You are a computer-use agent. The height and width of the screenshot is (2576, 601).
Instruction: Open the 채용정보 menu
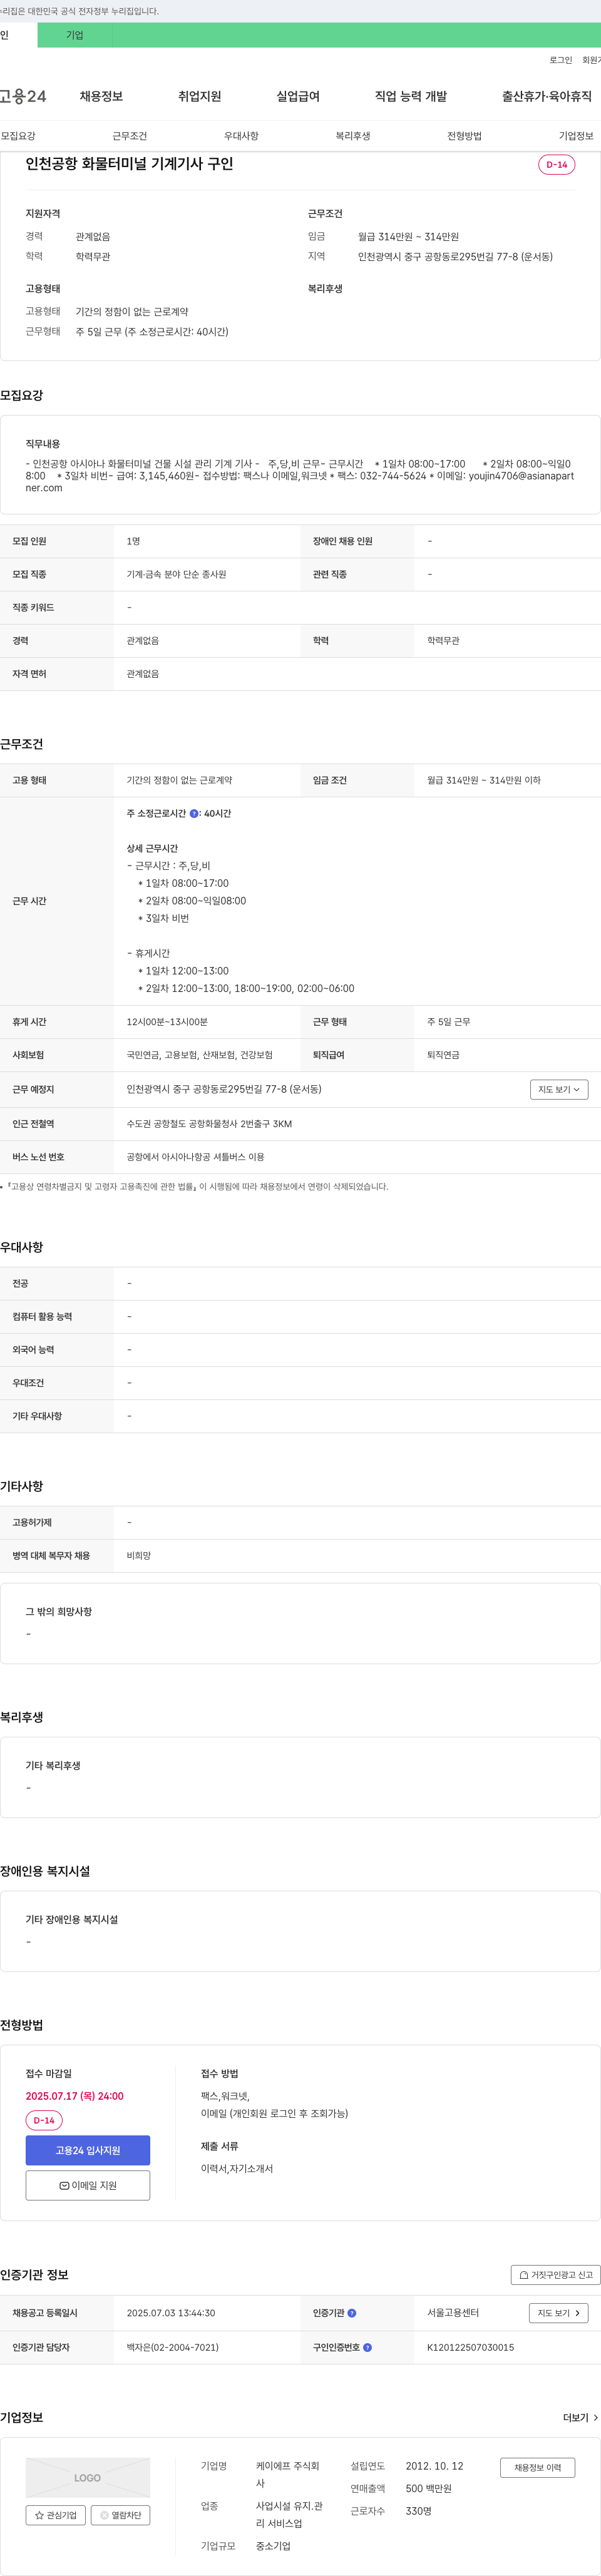coord(101,96)
